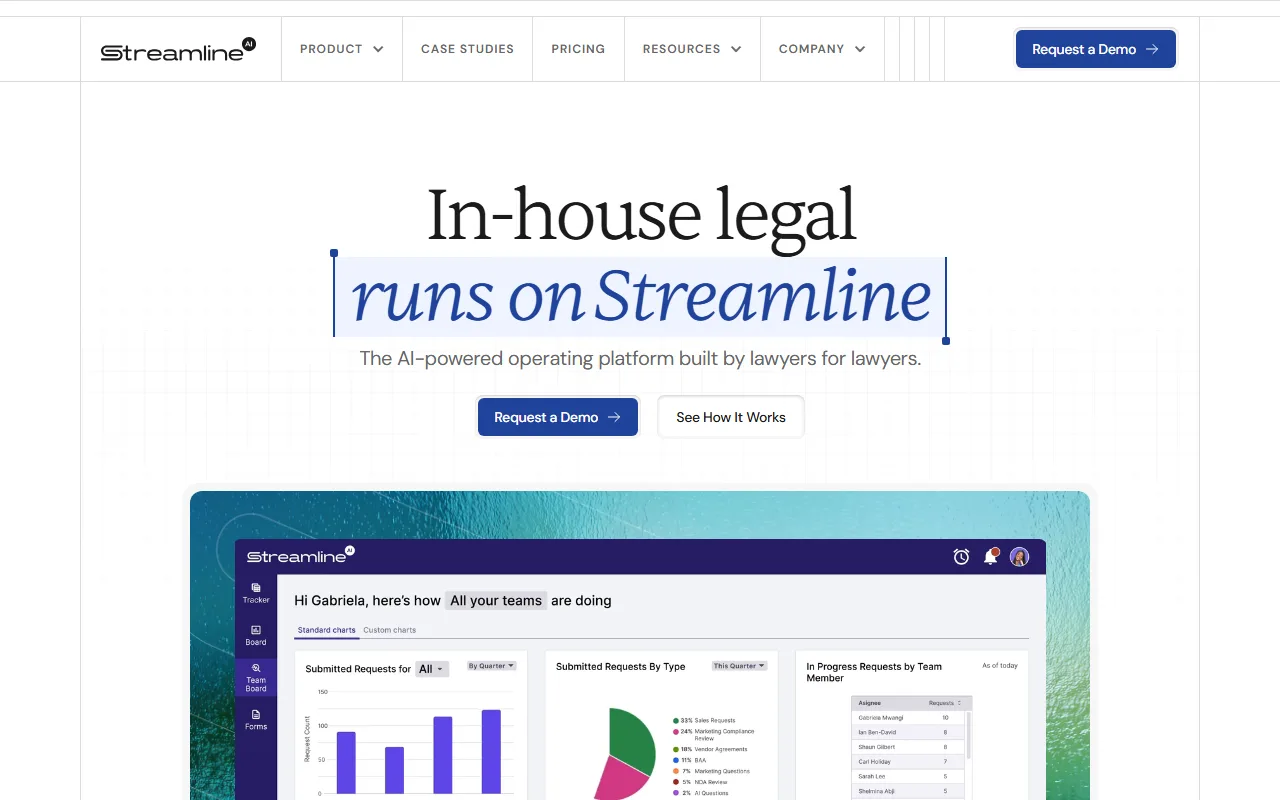The image size is (1280, 800).
Task: Click the In Progress Requests by Team Member title
Action: (x=874, y=672)
